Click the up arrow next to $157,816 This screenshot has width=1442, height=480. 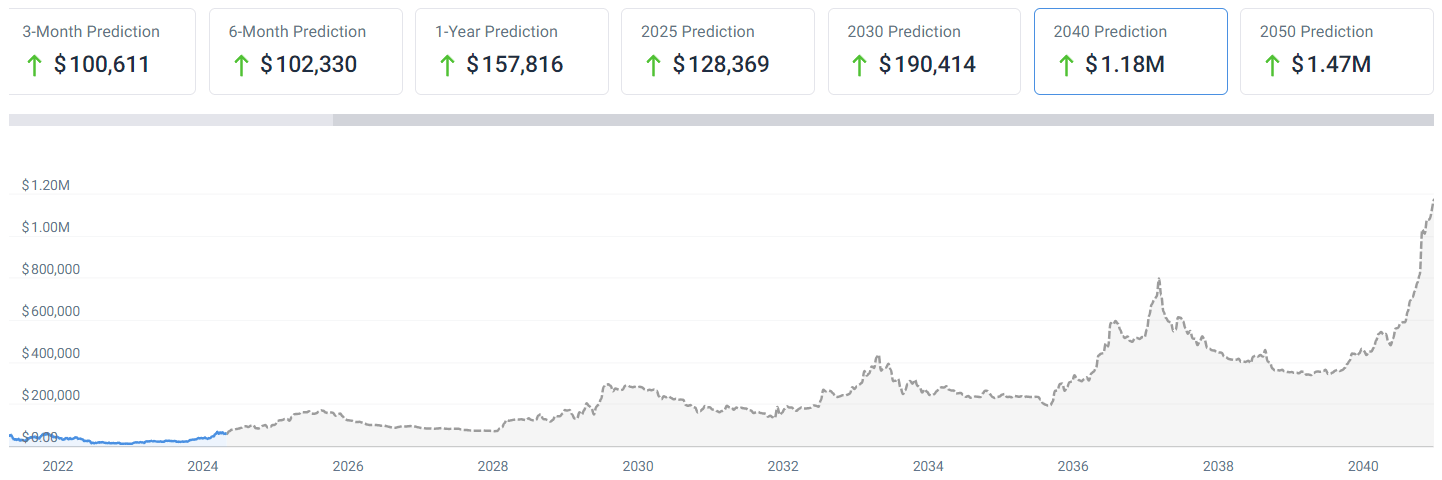pyautogui.click(x=446, y=66)
